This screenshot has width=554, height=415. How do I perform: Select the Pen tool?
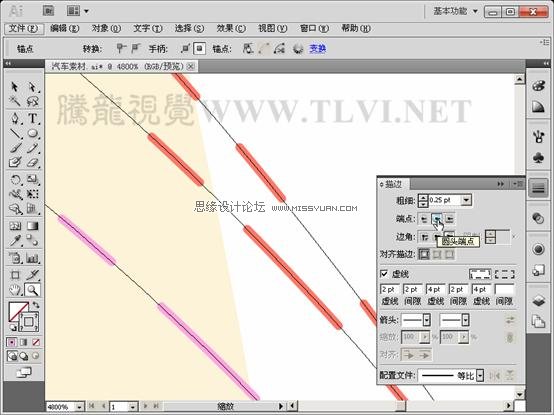(x=14, y=118)
